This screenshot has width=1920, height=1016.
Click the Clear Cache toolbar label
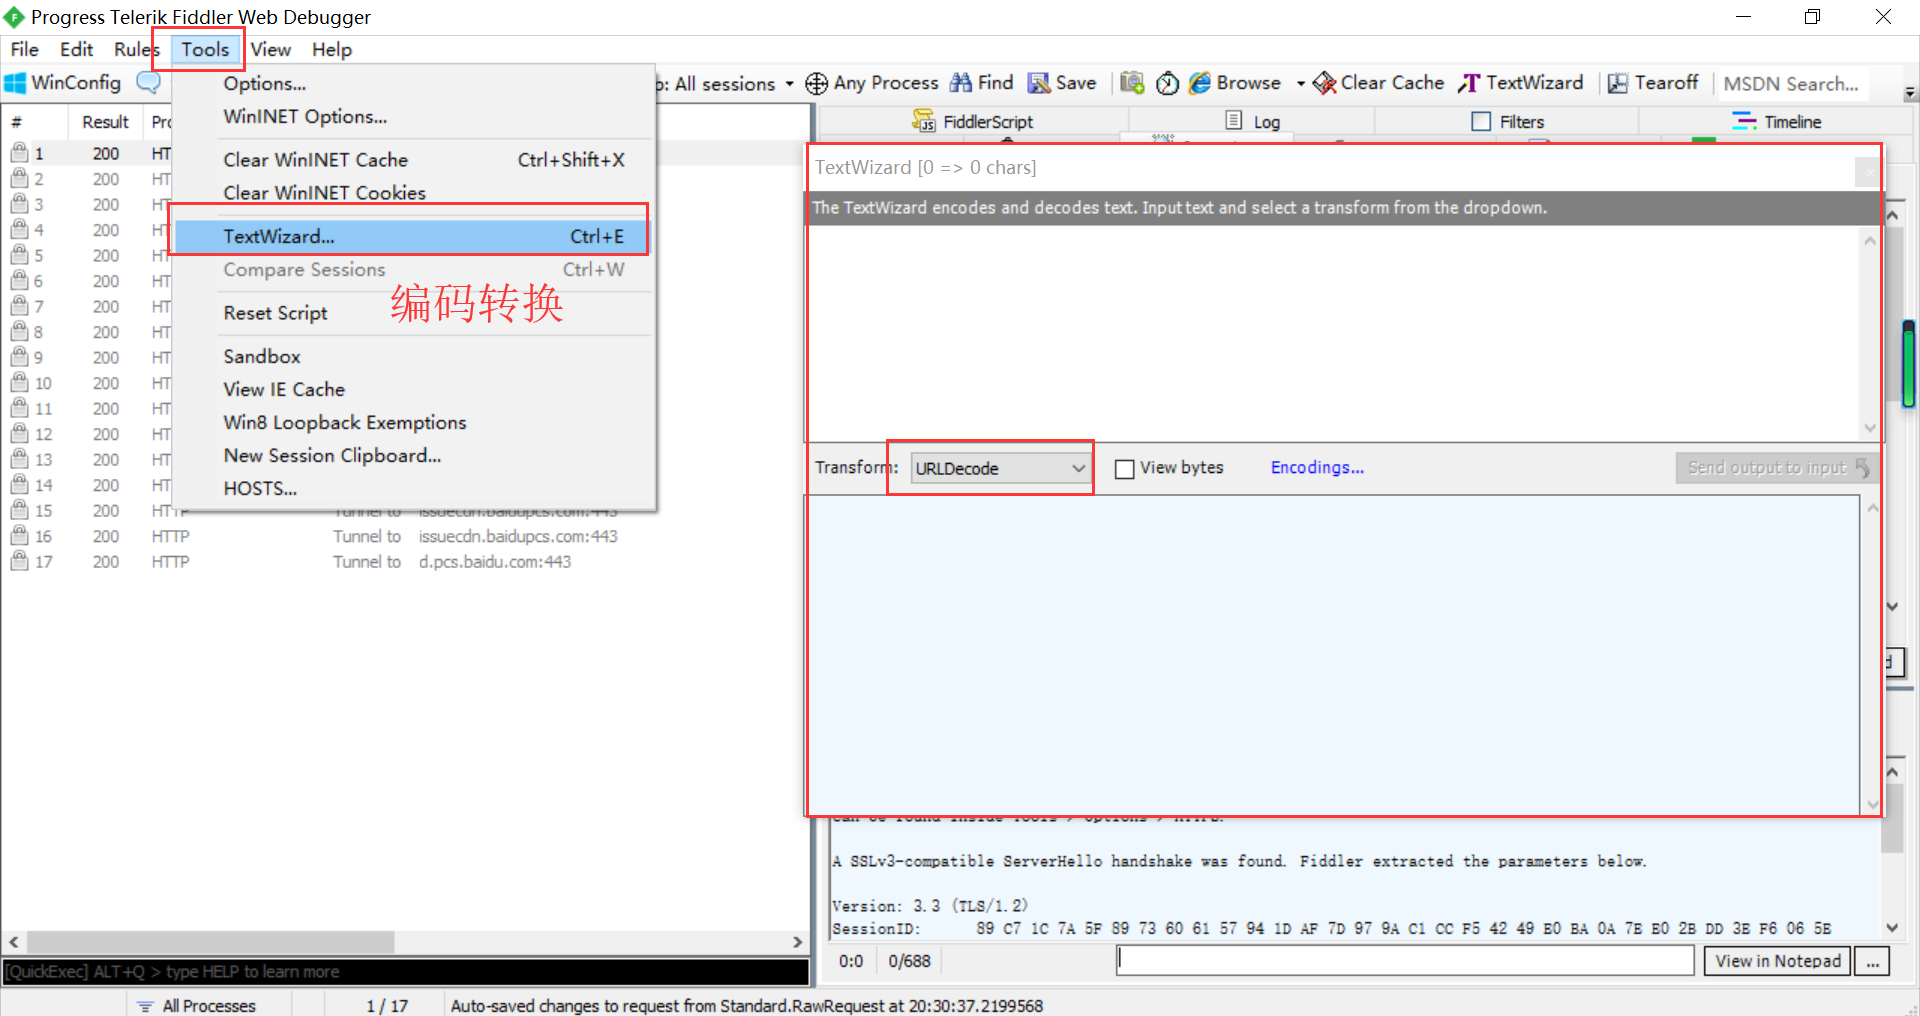coord(1392,83)
